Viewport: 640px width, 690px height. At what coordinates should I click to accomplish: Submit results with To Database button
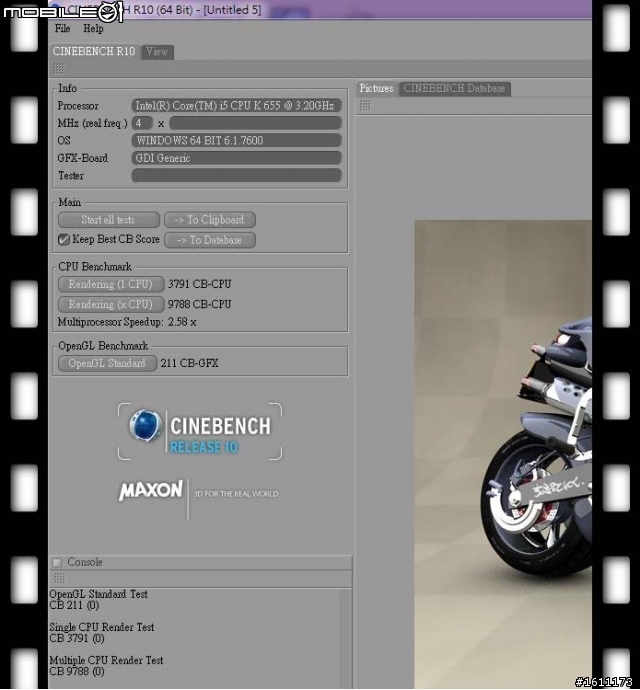[x=210, y=240]
